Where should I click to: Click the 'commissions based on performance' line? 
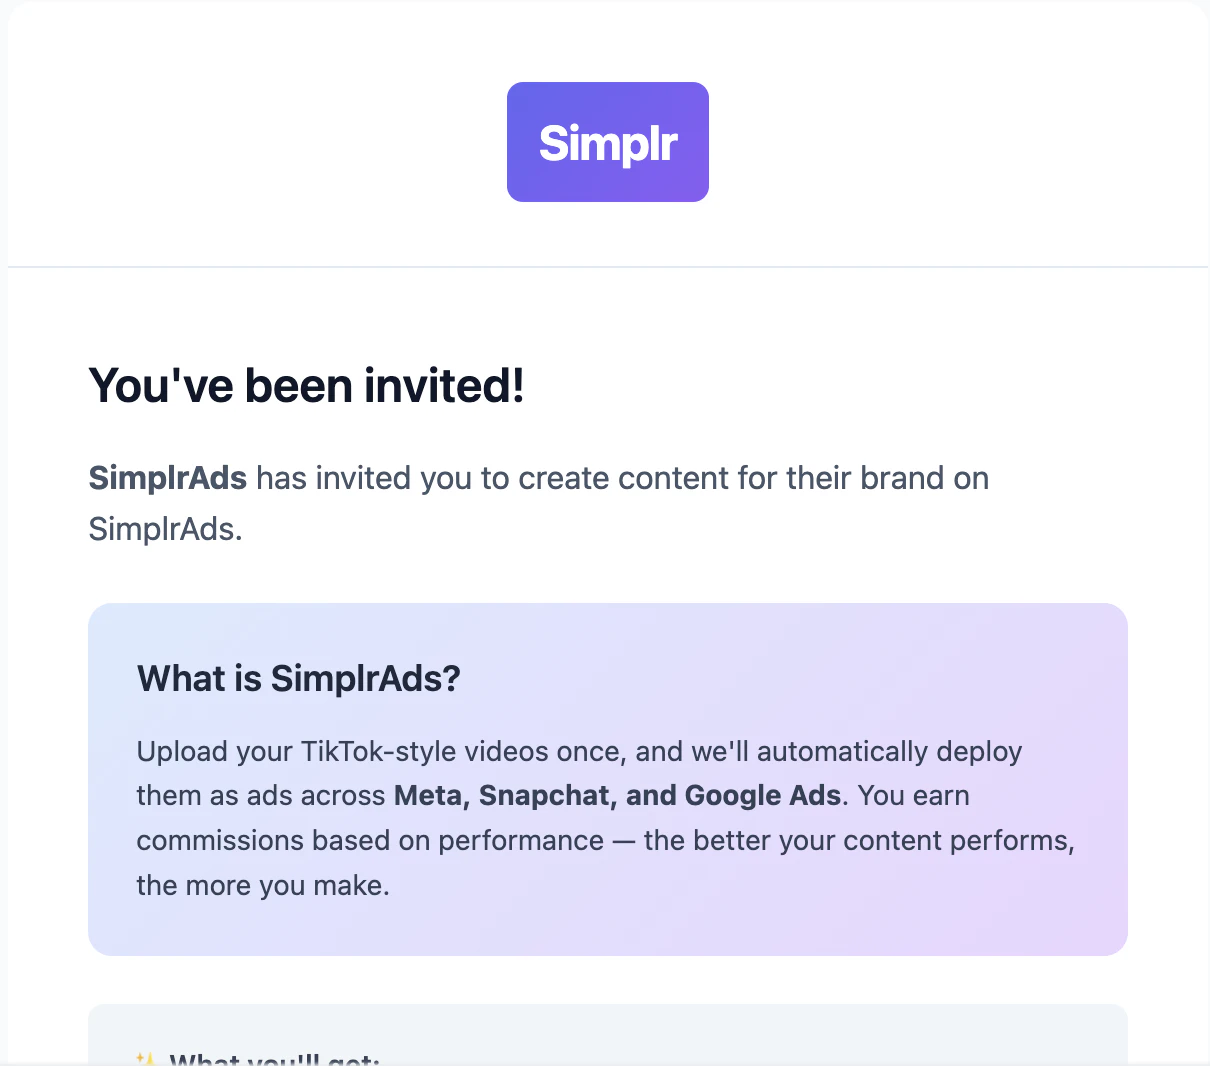[370, 841]
